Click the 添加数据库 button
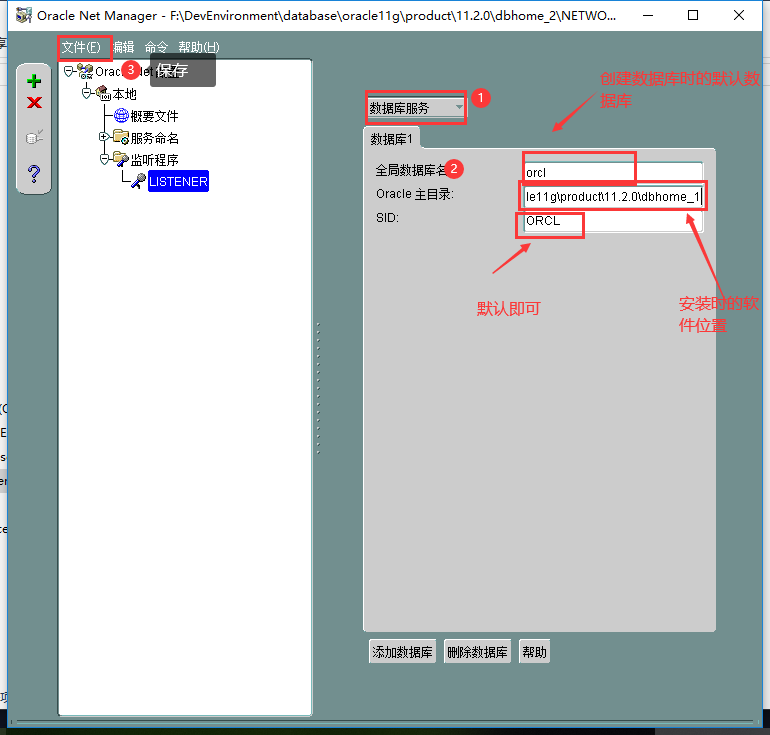The width and height of the screenshot is (770, 735). click(402, 652)
